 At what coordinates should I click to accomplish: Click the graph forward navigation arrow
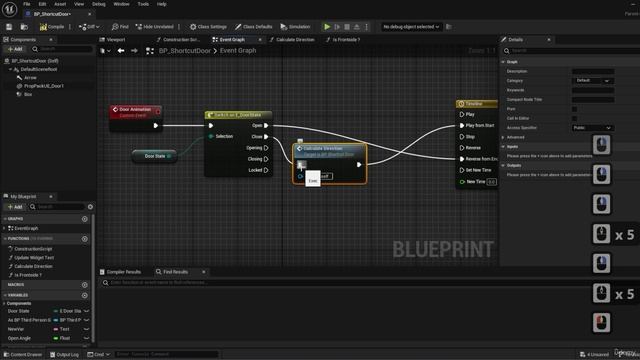click(134, 51)
